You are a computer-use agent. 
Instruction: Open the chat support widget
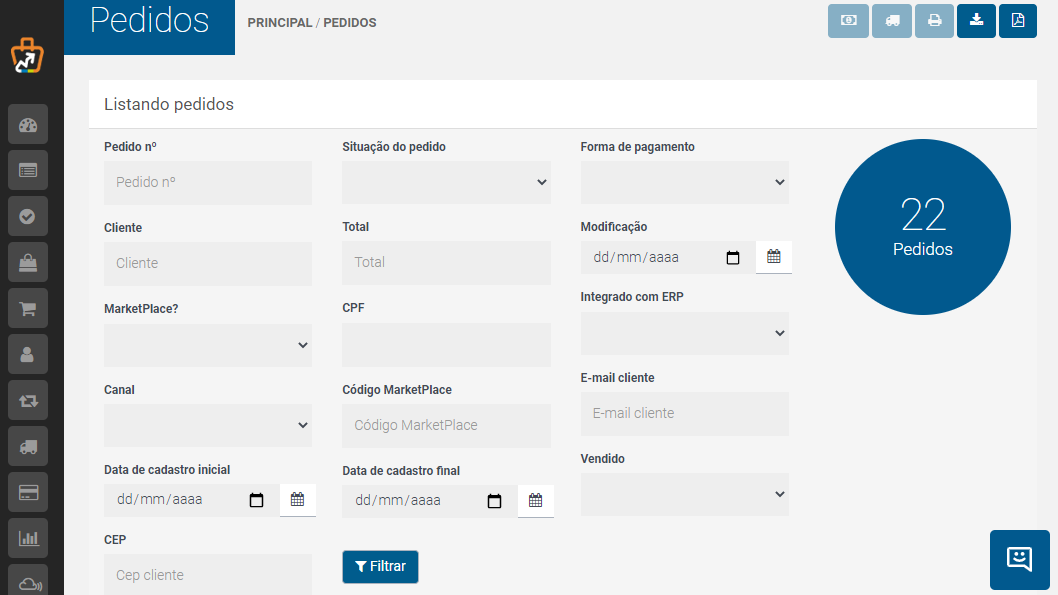pos(1020,560)
